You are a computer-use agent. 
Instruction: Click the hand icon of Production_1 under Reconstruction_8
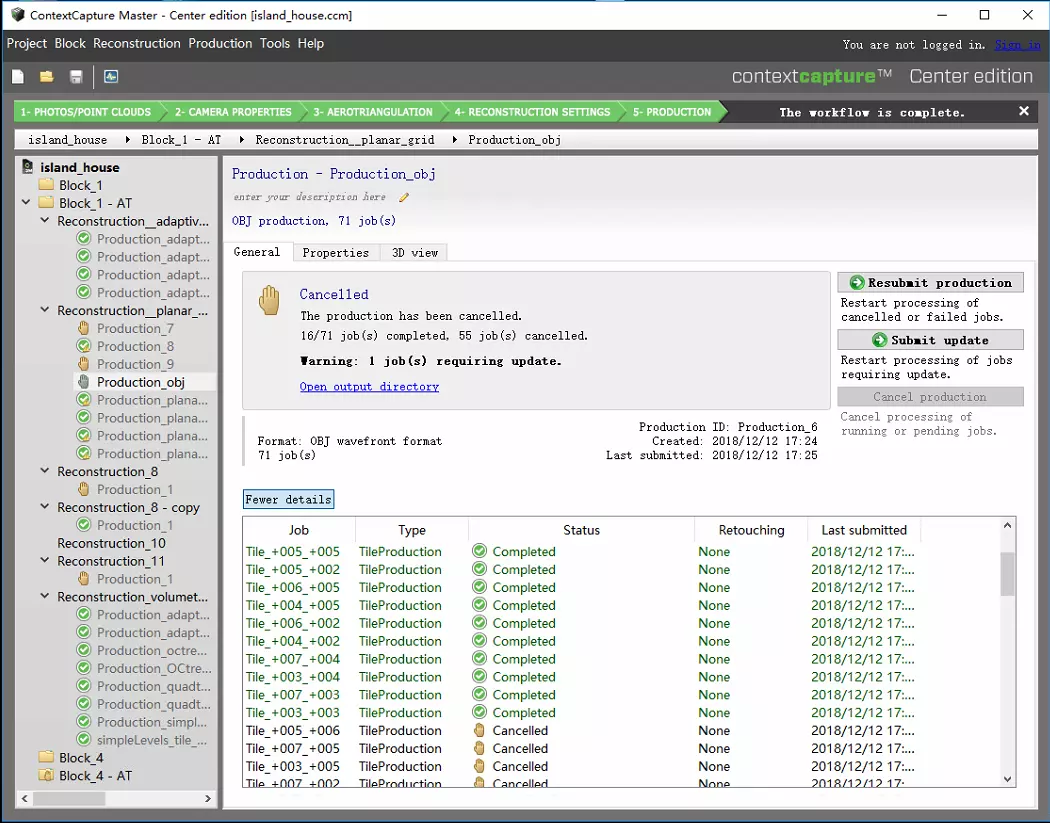(84, 490)
